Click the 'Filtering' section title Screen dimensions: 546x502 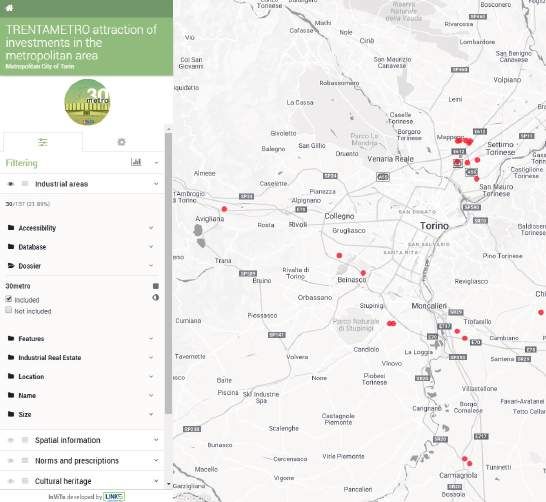22,163
